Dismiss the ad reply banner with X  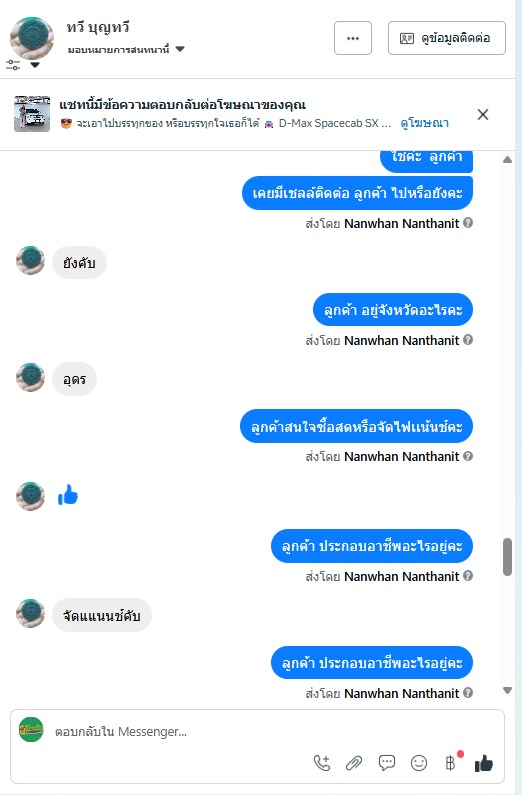483,115
